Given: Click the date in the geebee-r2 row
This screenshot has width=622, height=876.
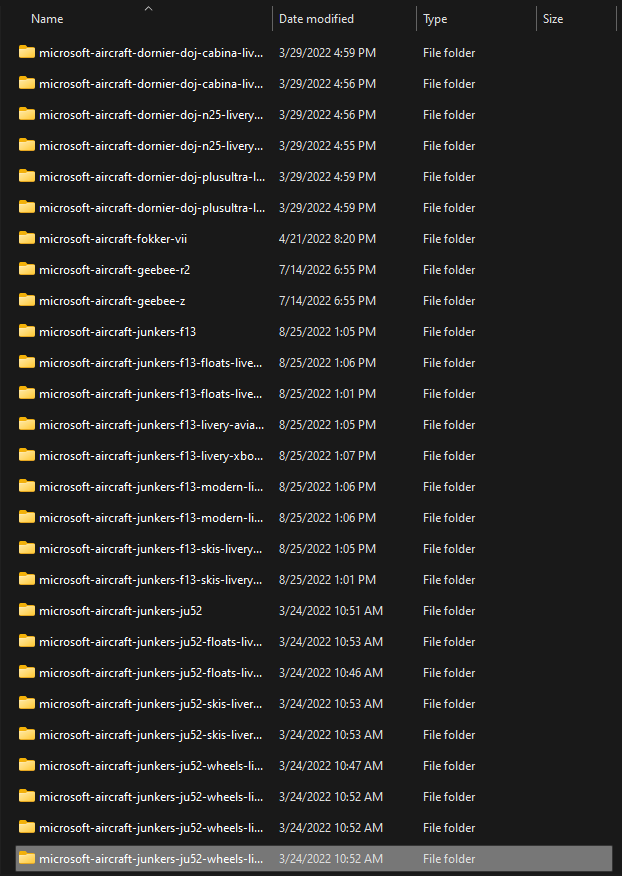Looking at the screenshot, I should [327, 269].
